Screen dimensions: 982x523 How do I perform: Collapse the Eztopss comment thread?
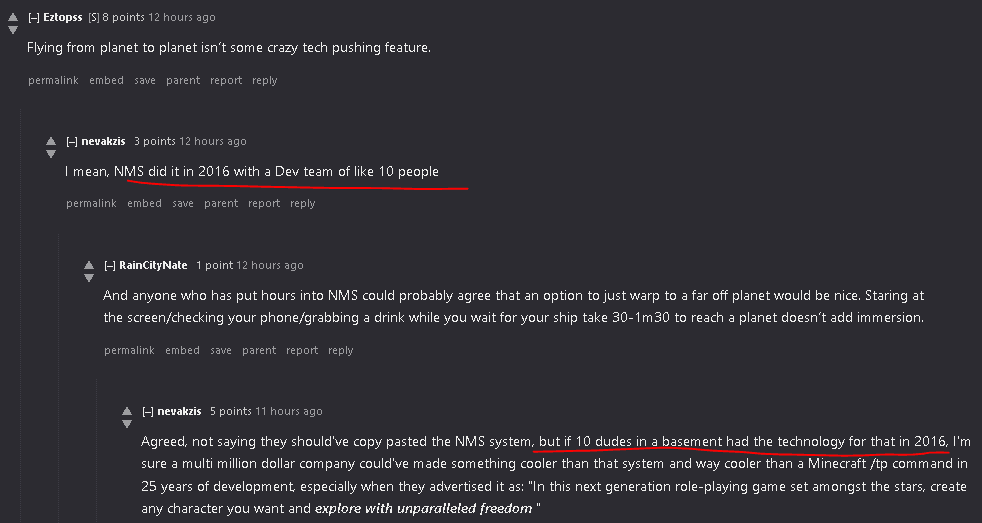[x=34, y=18]
